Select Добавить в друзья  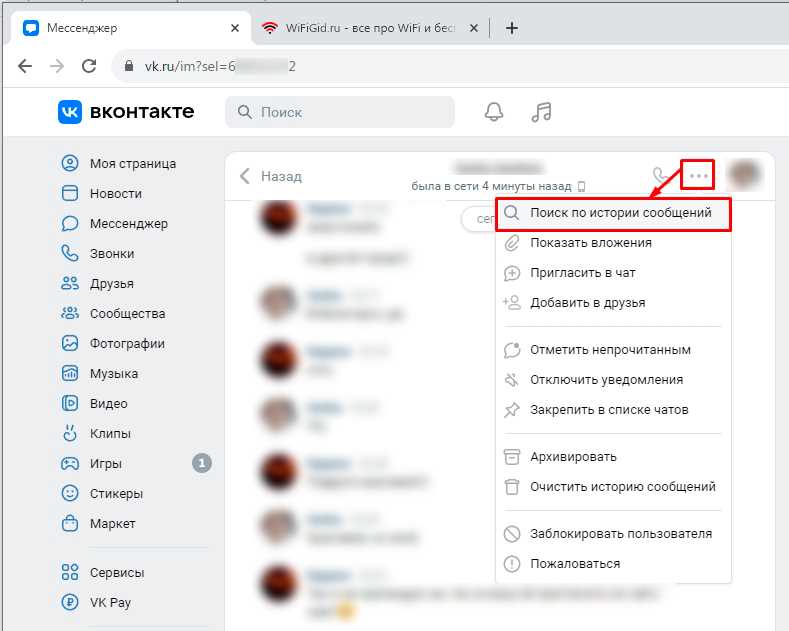tap(613, 302)
